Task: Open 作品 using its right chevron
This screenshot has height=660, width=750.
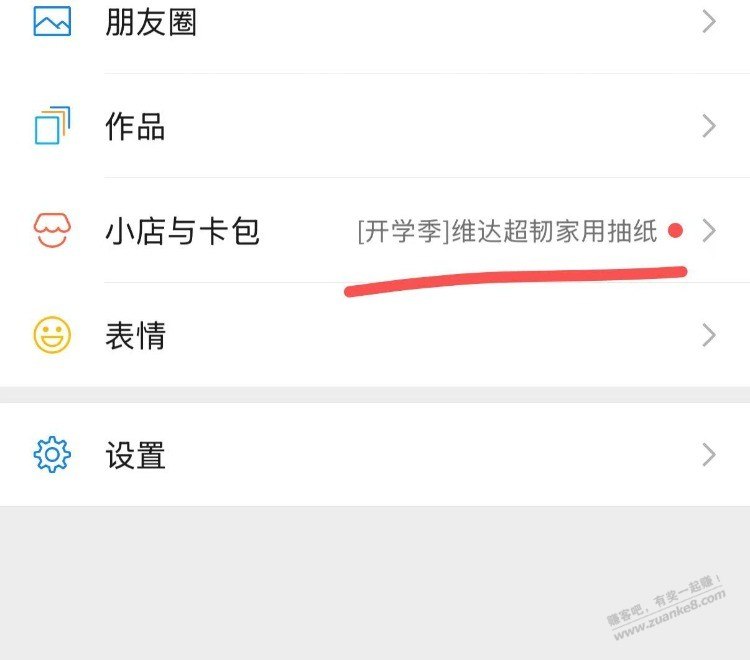Action: [x=709, y=126]
